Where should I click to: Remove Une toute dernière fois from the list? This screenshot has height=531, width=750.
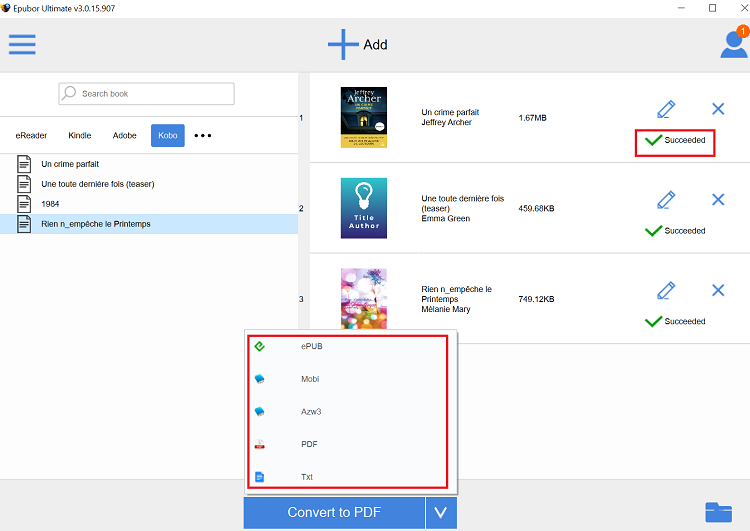[717, 199]
